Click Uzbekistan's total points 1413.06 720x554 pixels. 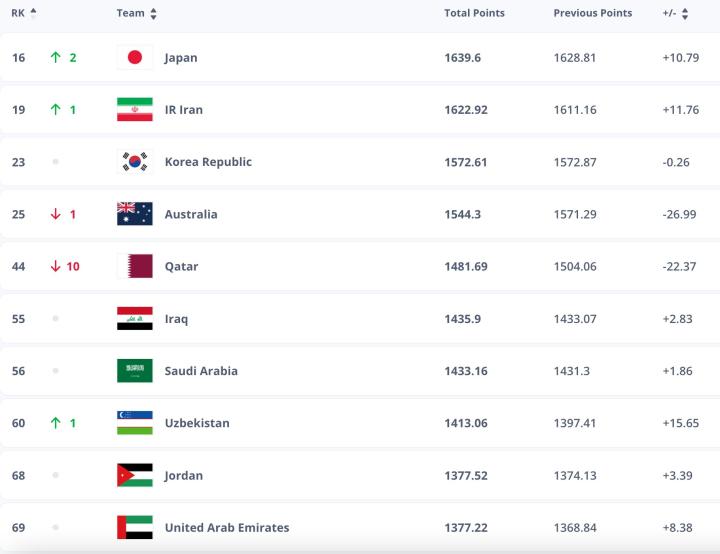466,423
